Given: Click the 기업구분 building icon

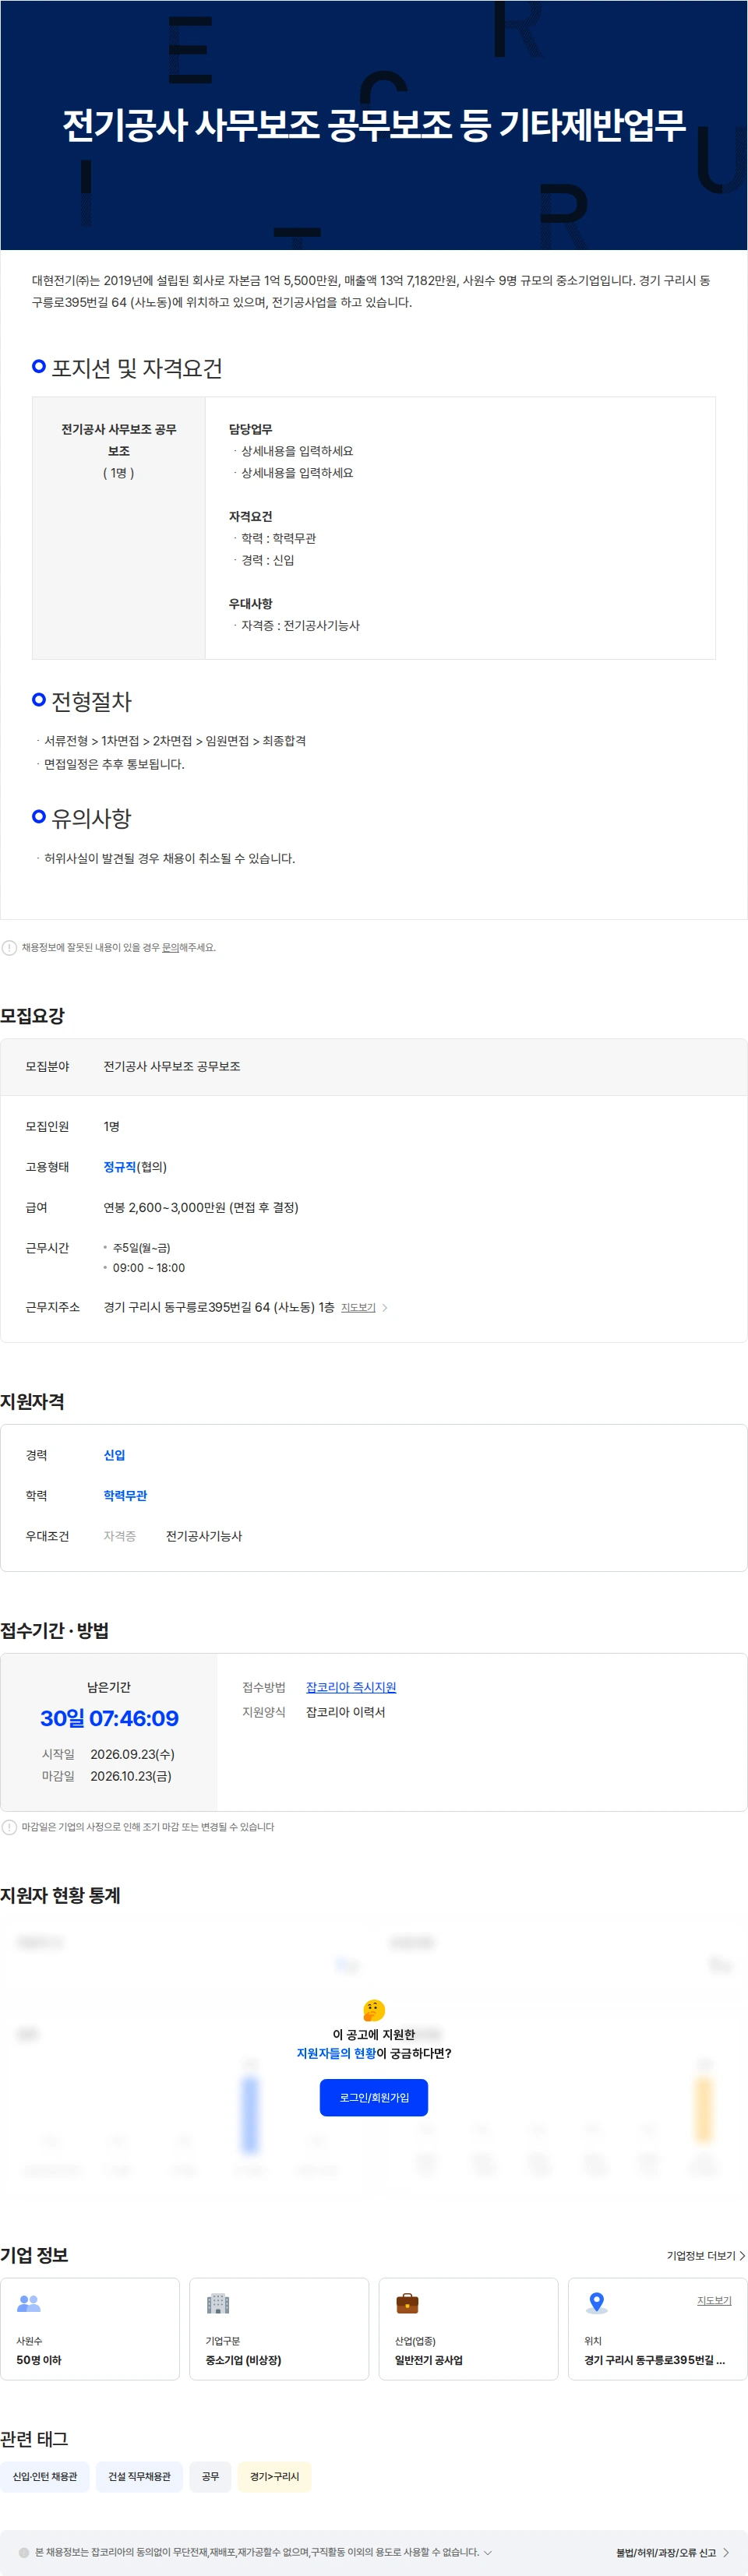Looking at the screenshot, I should tap(218, 2303).
